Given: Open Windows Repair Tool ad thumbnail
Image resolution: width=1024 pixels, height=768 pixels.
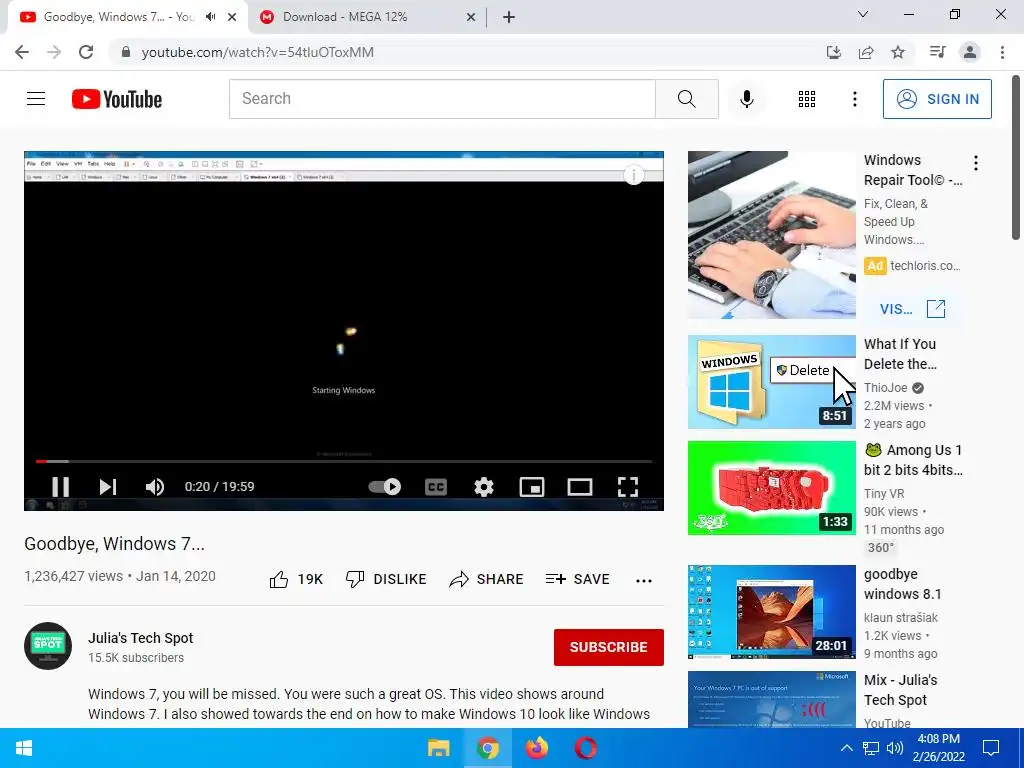Looking at the screenshot, I should tap(771, 235).
